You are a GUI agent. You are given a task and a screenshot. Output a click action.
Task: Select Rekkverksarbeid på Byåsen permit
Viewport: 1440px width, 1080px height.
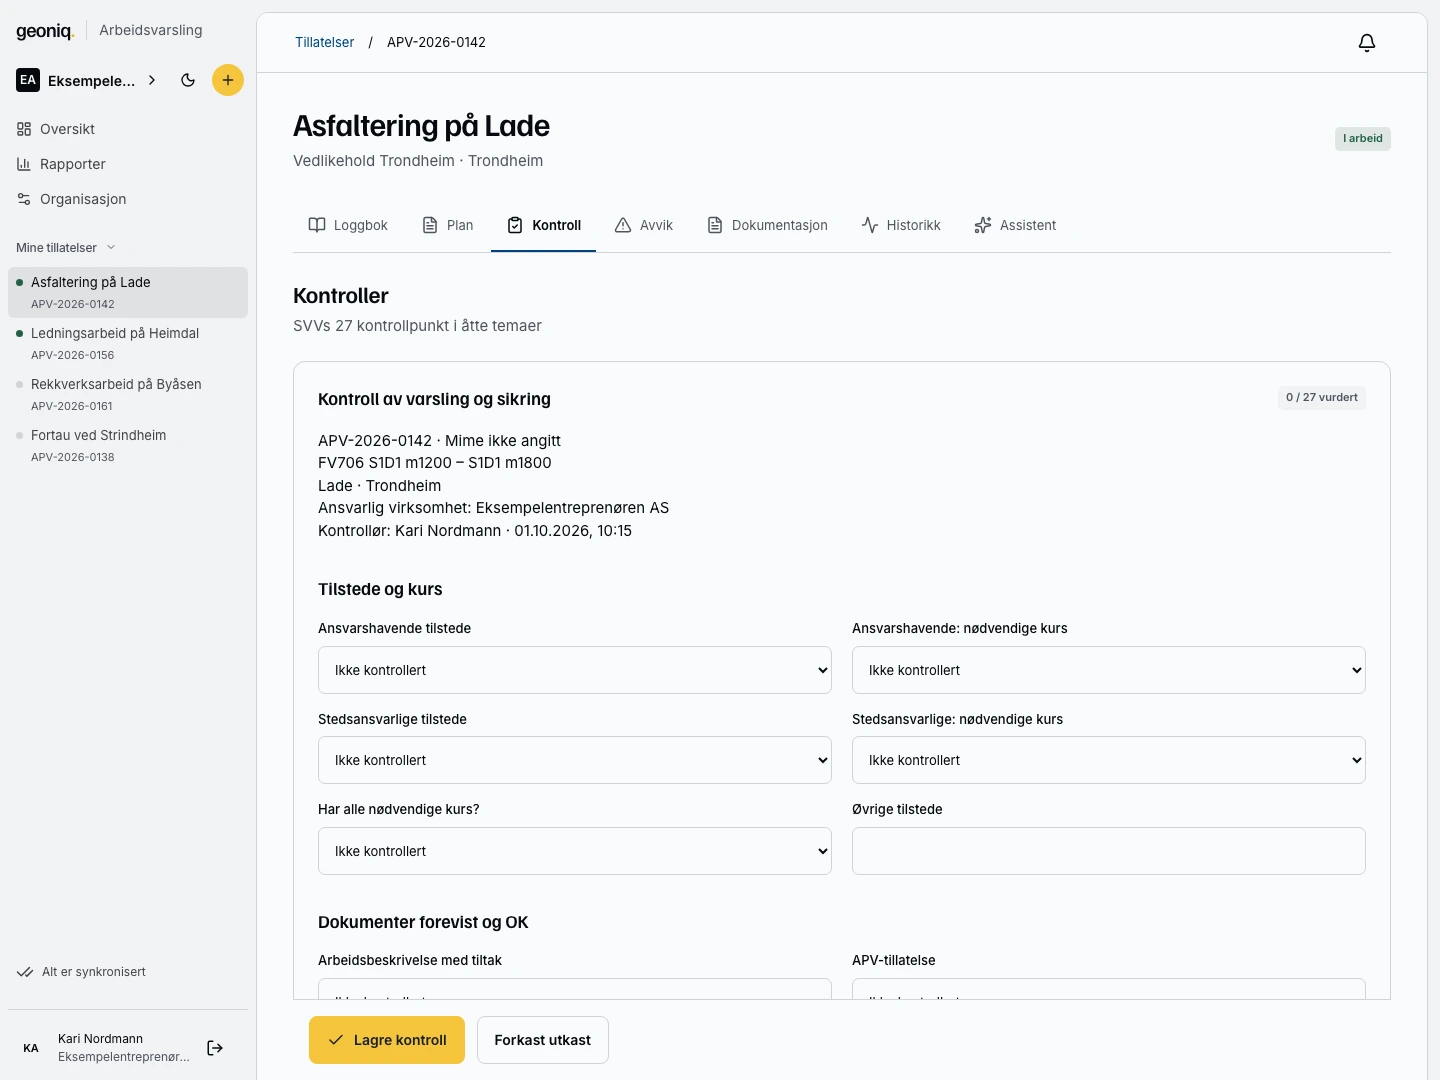pyautogui.click(x=128, y=394)
